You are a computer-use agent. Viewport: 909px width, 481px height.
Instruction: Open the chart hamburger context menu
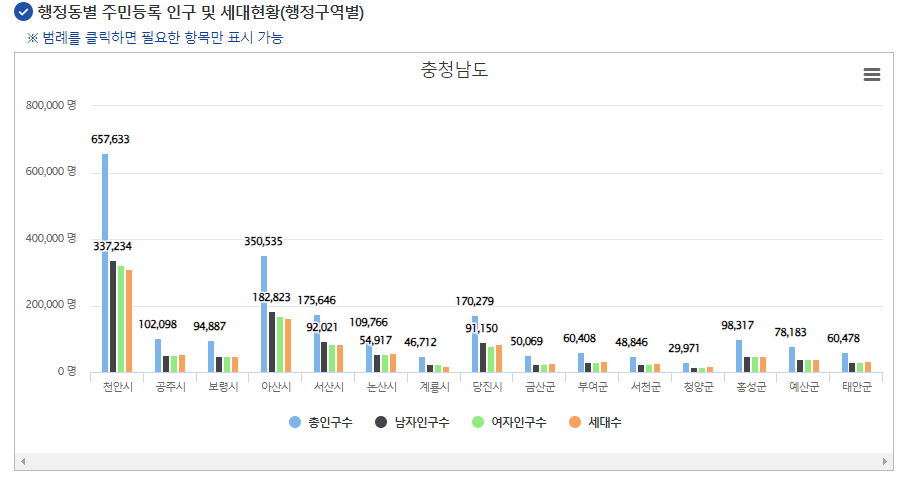871,75
